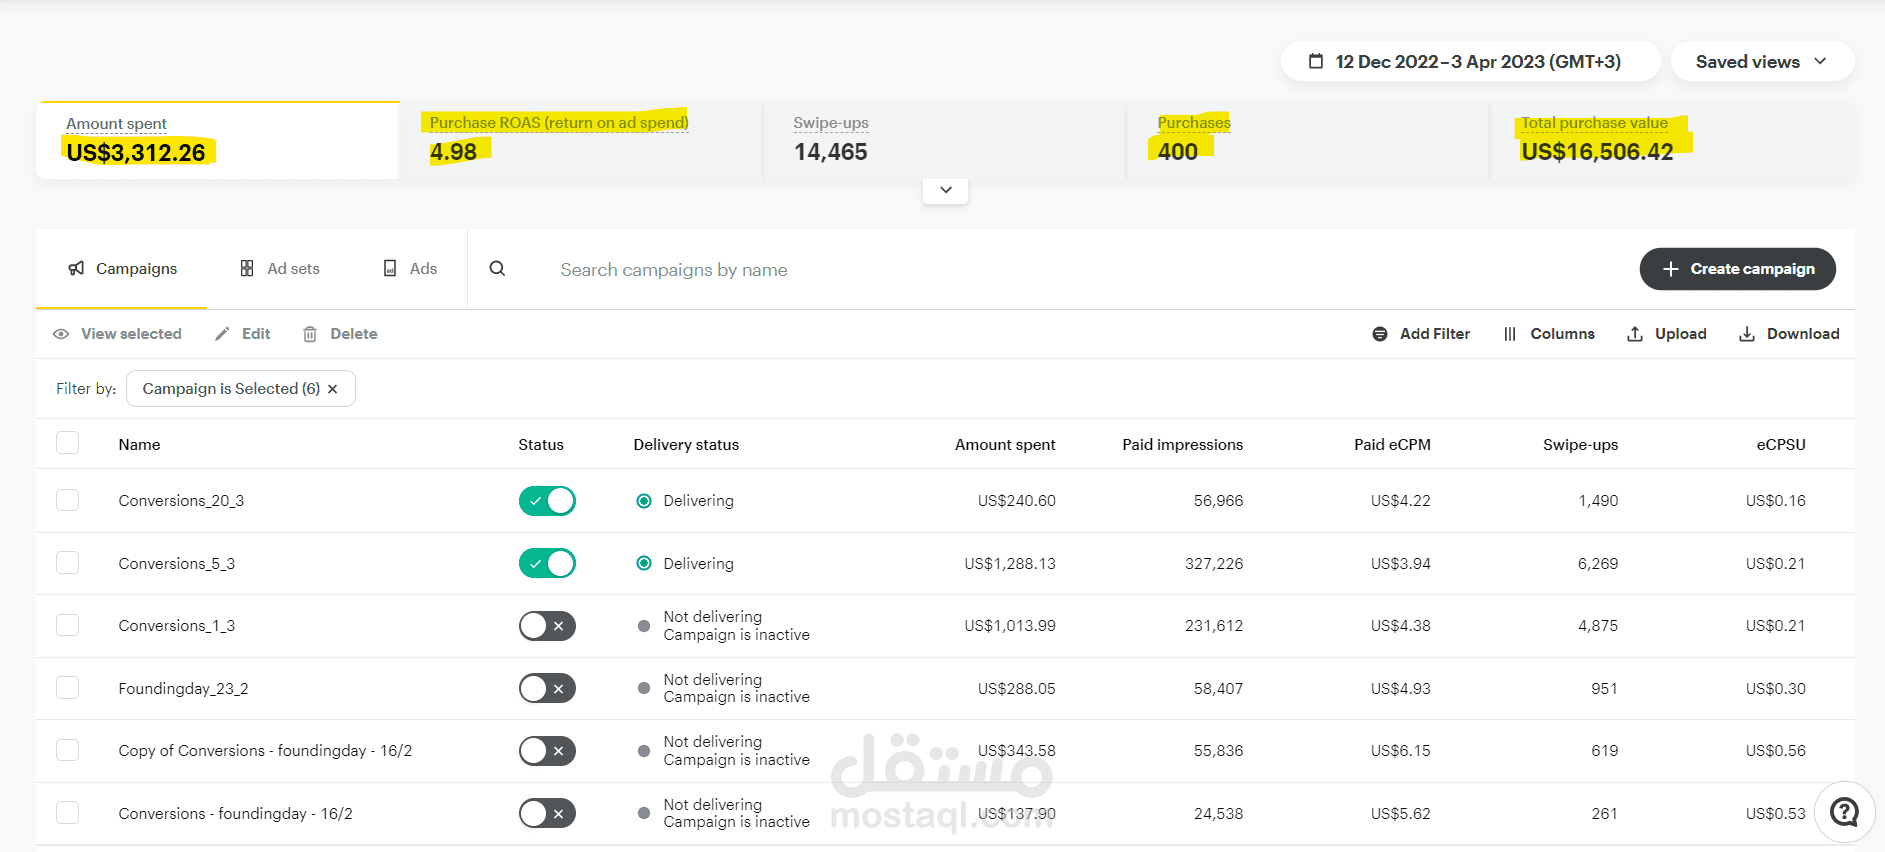Click the Edit pencil icon
The image size is (1885, 852).
(x=222, y=334)
